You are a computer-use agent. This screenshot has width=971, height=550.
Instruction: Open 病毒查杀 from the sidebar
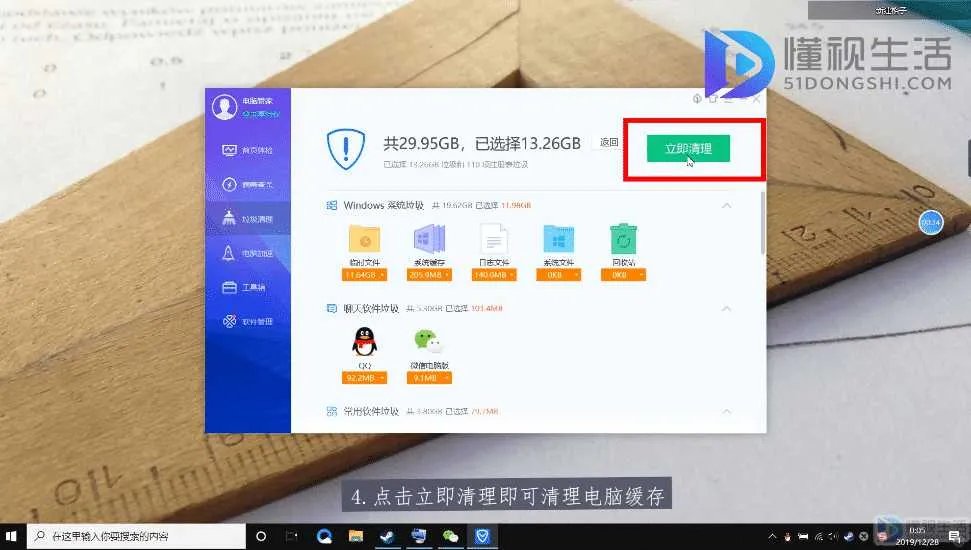[x=248, y=185]
